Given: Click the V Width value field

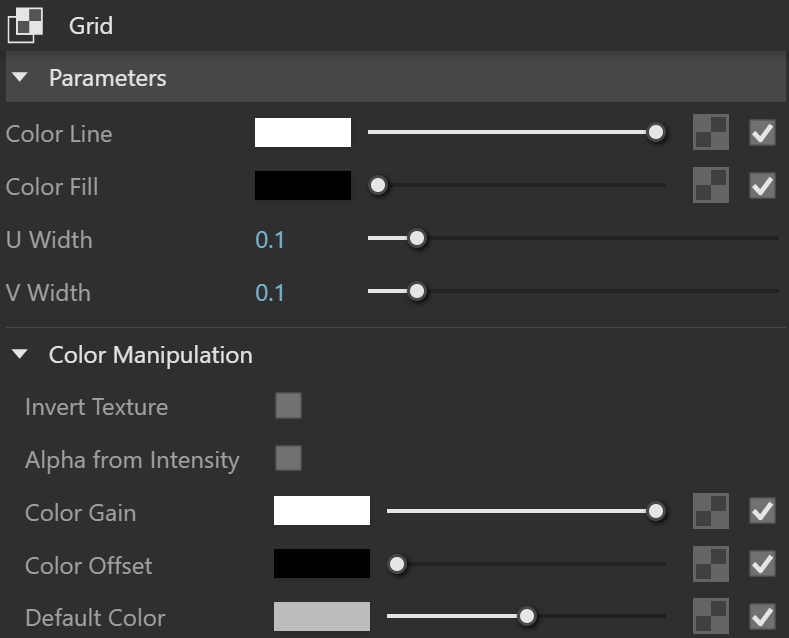Looking at the screenshot, I should [270, 293].
